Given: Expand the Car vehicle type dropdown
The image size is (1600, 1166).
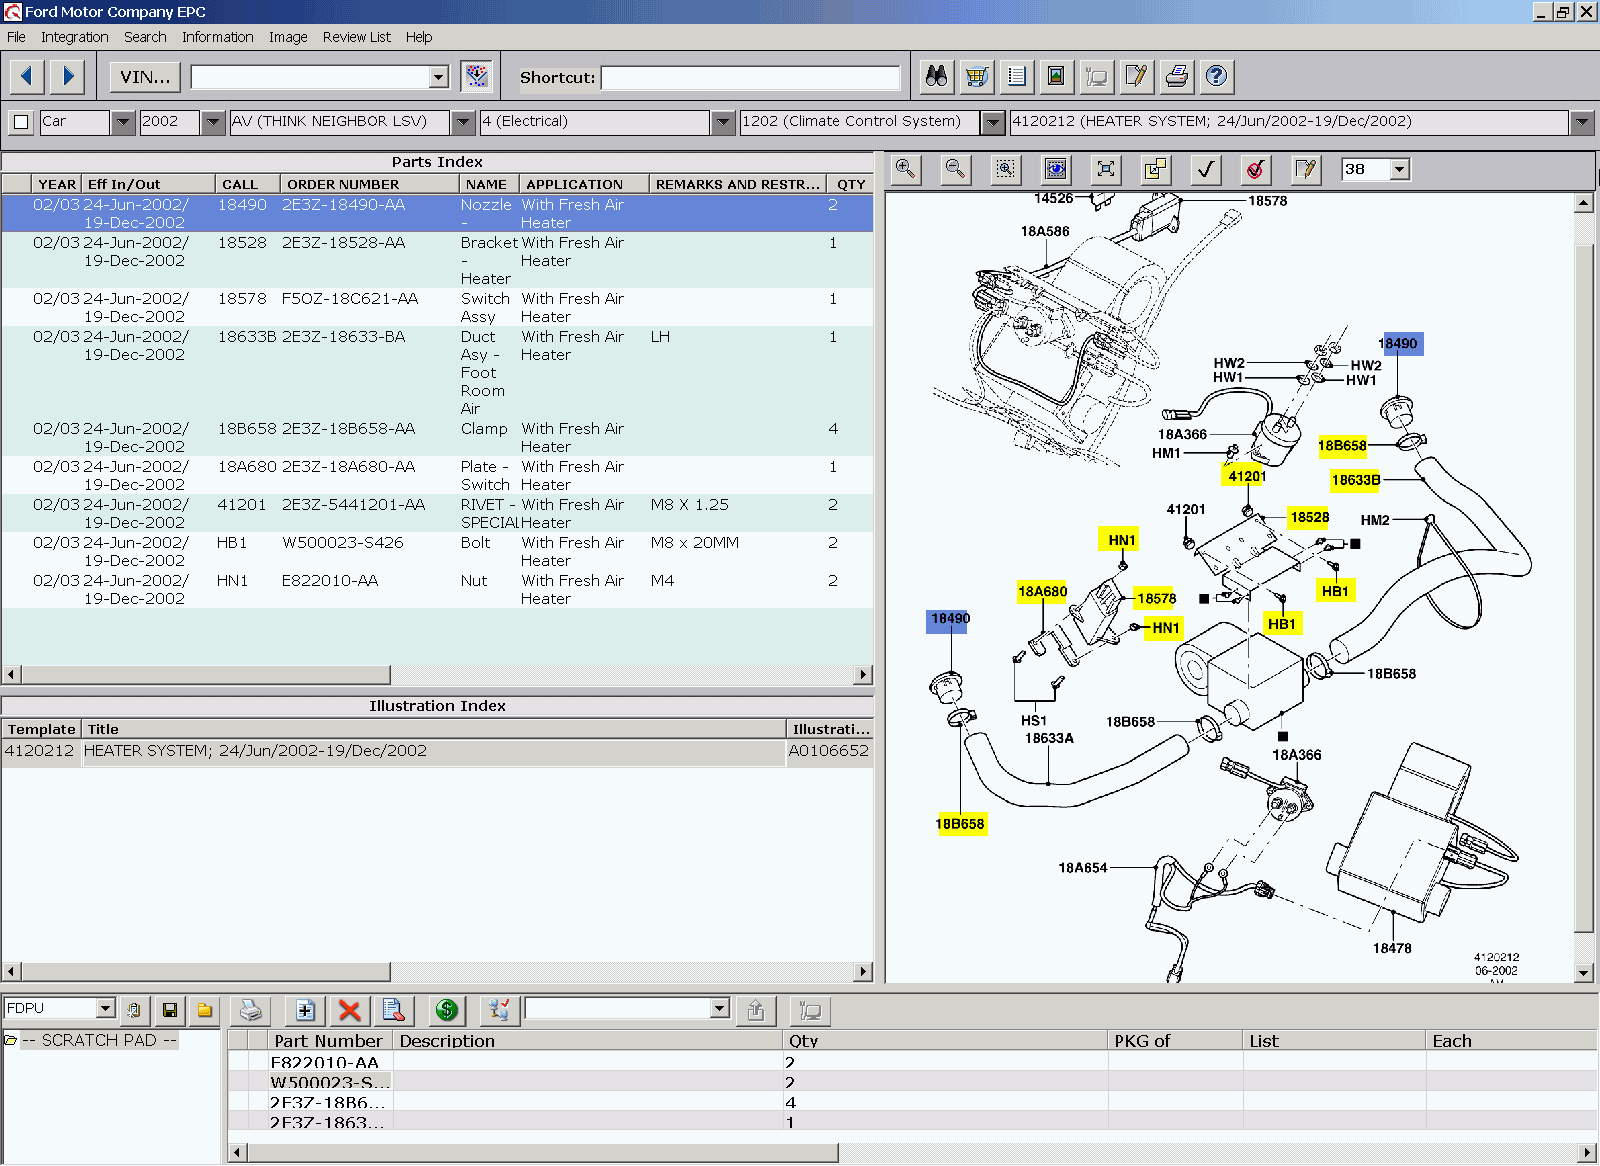Looking at the screenshot, I should click(x=123, y=122).
